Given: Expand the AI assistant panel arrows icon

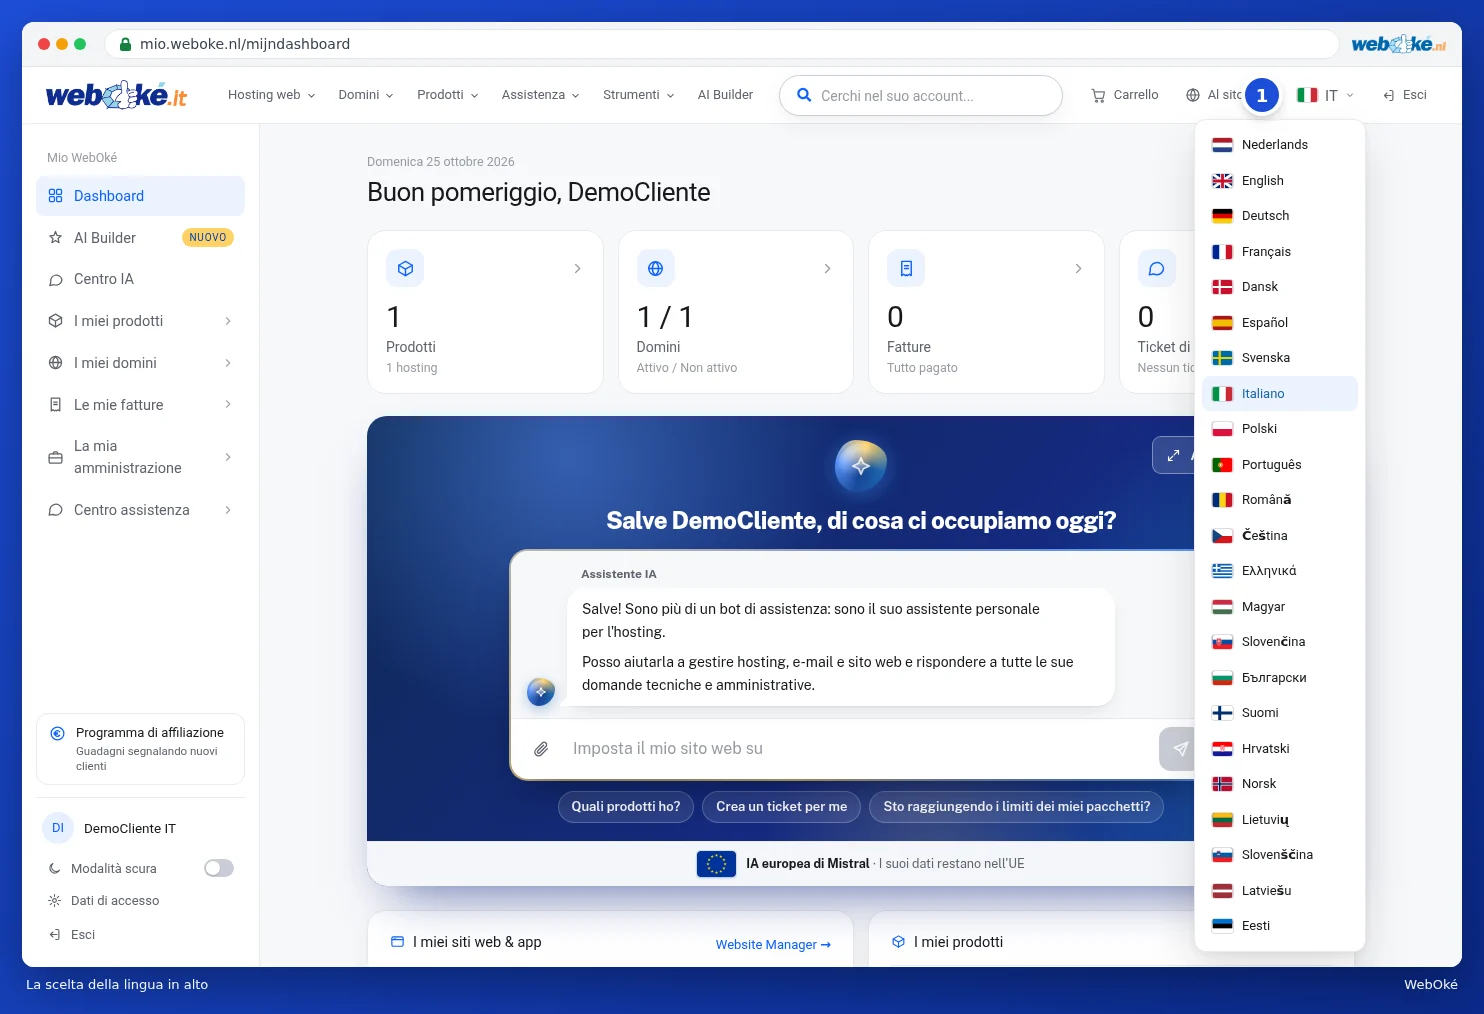Looking at the screenshot, I should [x=1173, y=455].
